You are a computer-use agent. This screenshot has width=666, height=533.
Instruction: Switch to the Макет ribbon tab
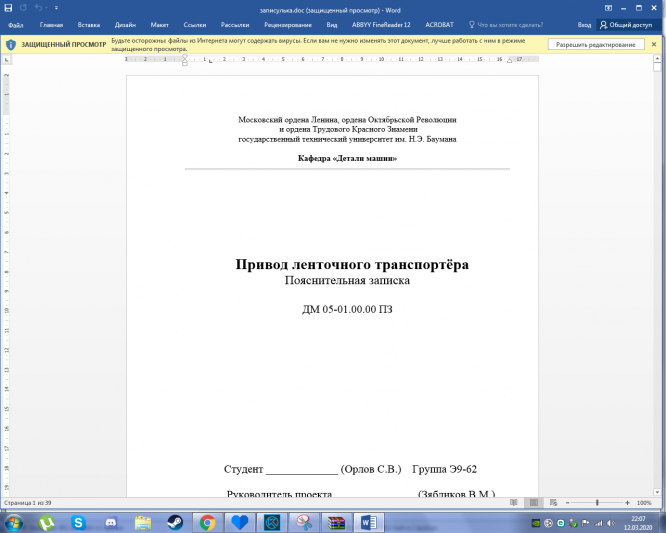(x=160, y=25)
